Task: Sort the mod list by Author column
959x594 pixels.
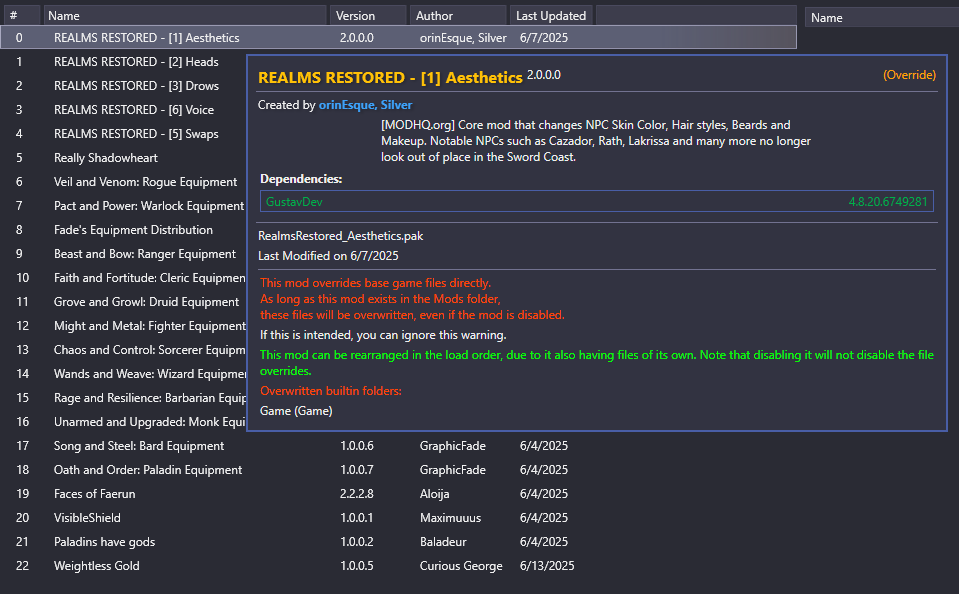Action: coord(459,15)
